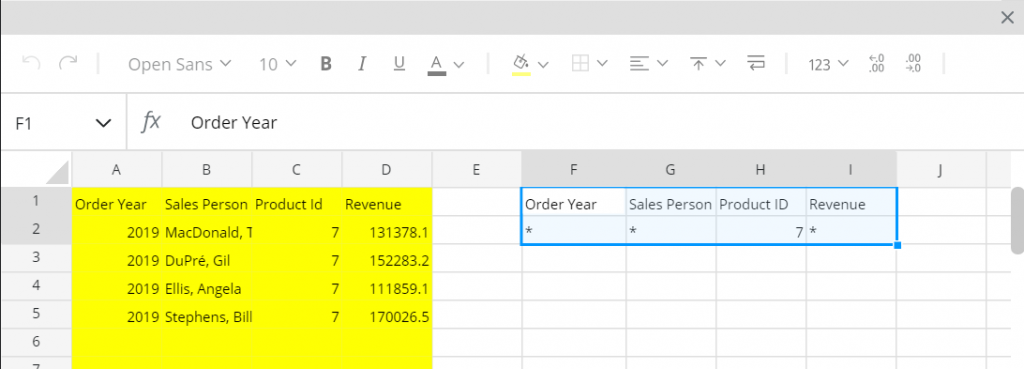Click the fill color bucket icon

click(521, 65)
